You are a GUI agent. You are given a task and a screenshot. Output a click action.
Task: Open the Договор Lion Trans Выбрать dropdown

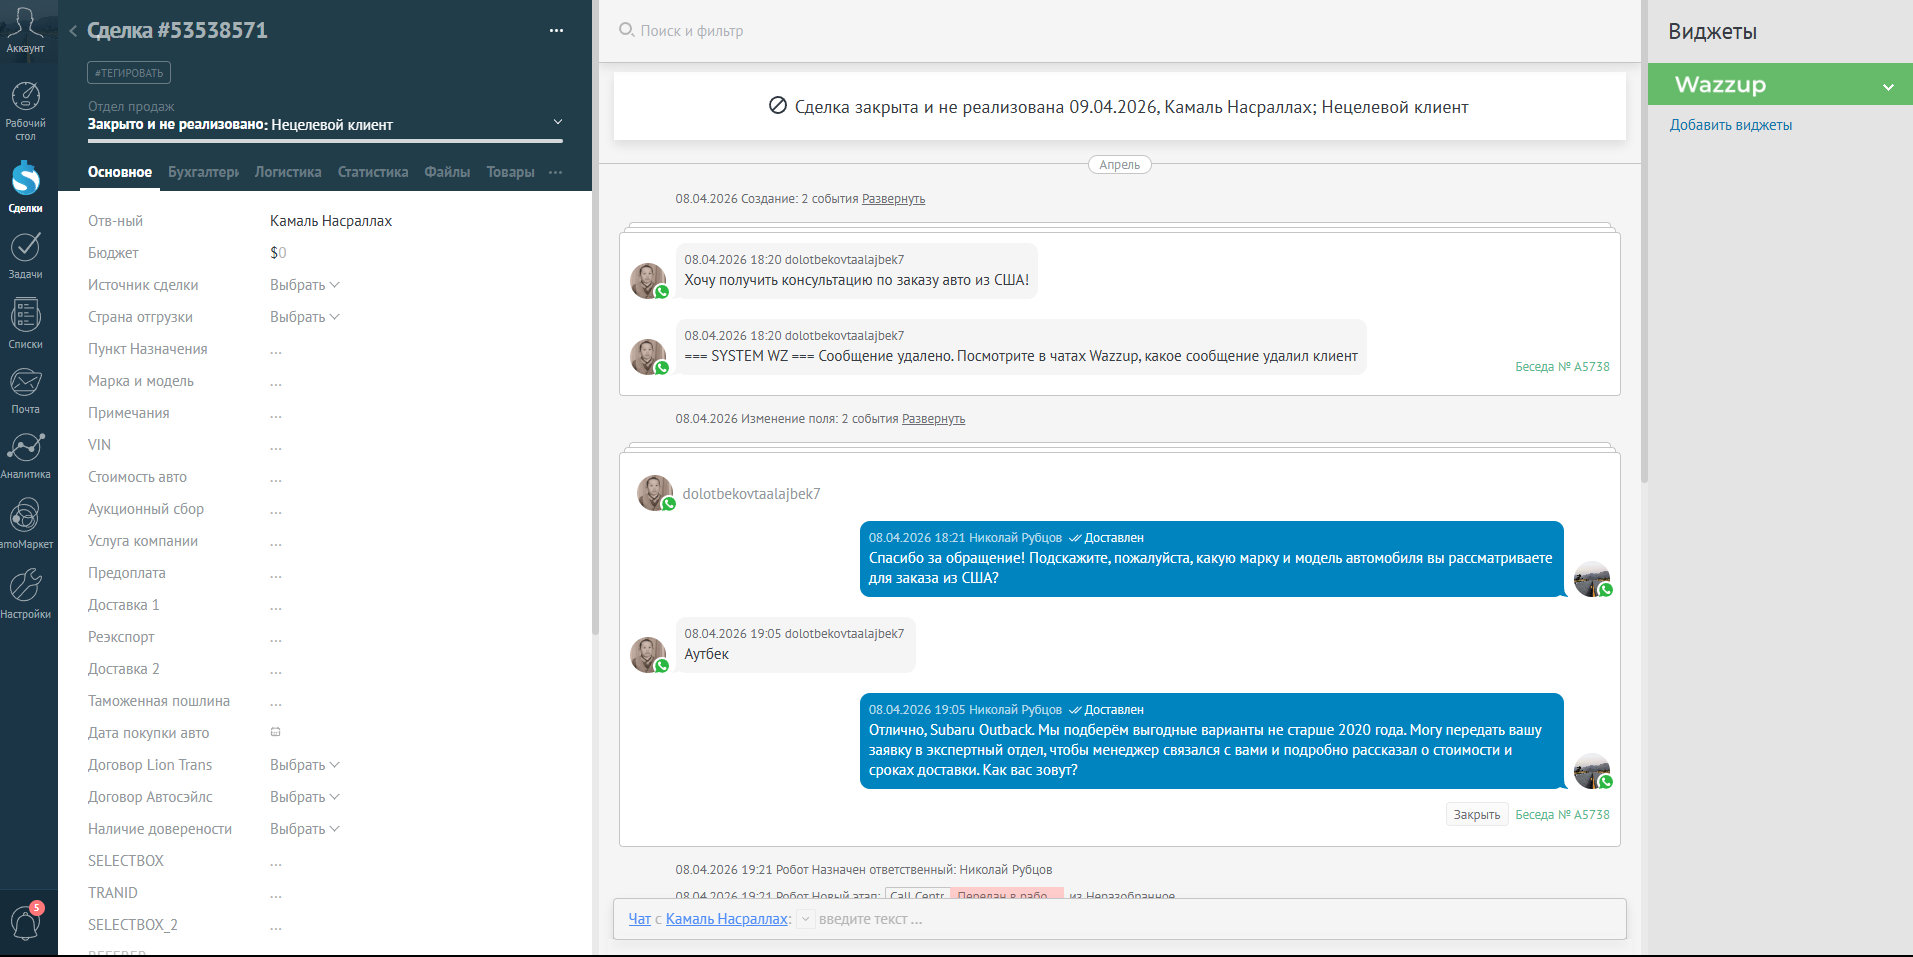pyautogui.click(x=305, y=765)
